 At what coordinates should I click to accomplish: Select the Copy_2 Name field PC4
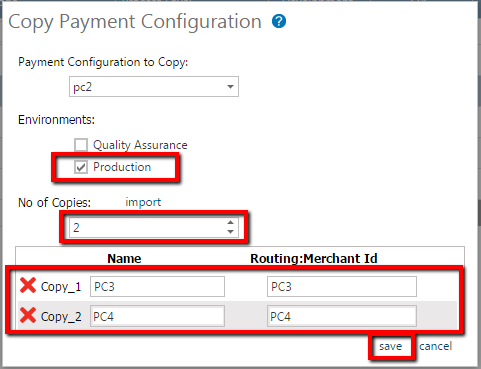(157, 316)
